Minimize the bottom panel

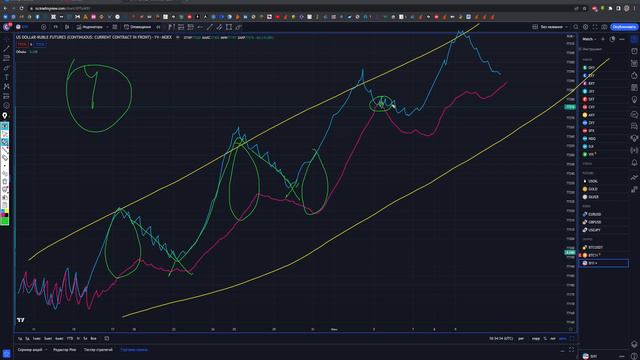click(x=562, y=351)
